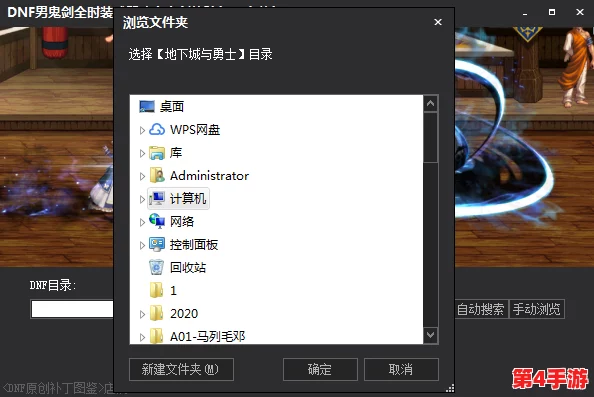Screen dimensions: 594x397
Task: Click 手动浏览 in the DNF window
Action: (x=537, y=309)
